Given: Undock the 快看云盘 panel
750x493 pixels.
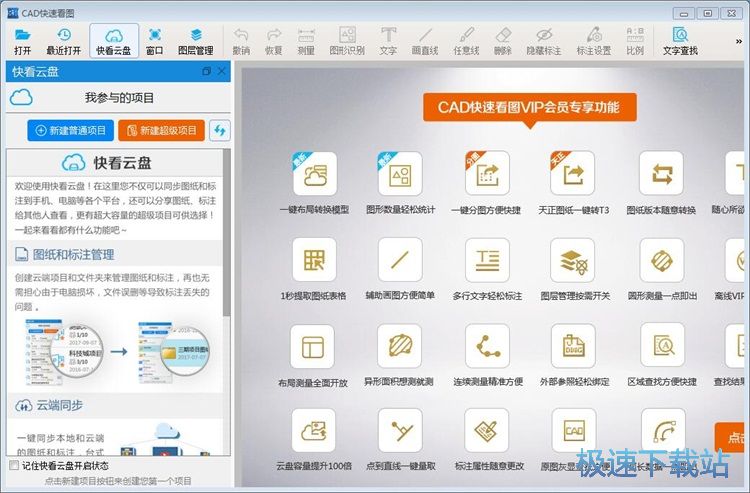Looking at the screenshot, I should click(206, 71).
